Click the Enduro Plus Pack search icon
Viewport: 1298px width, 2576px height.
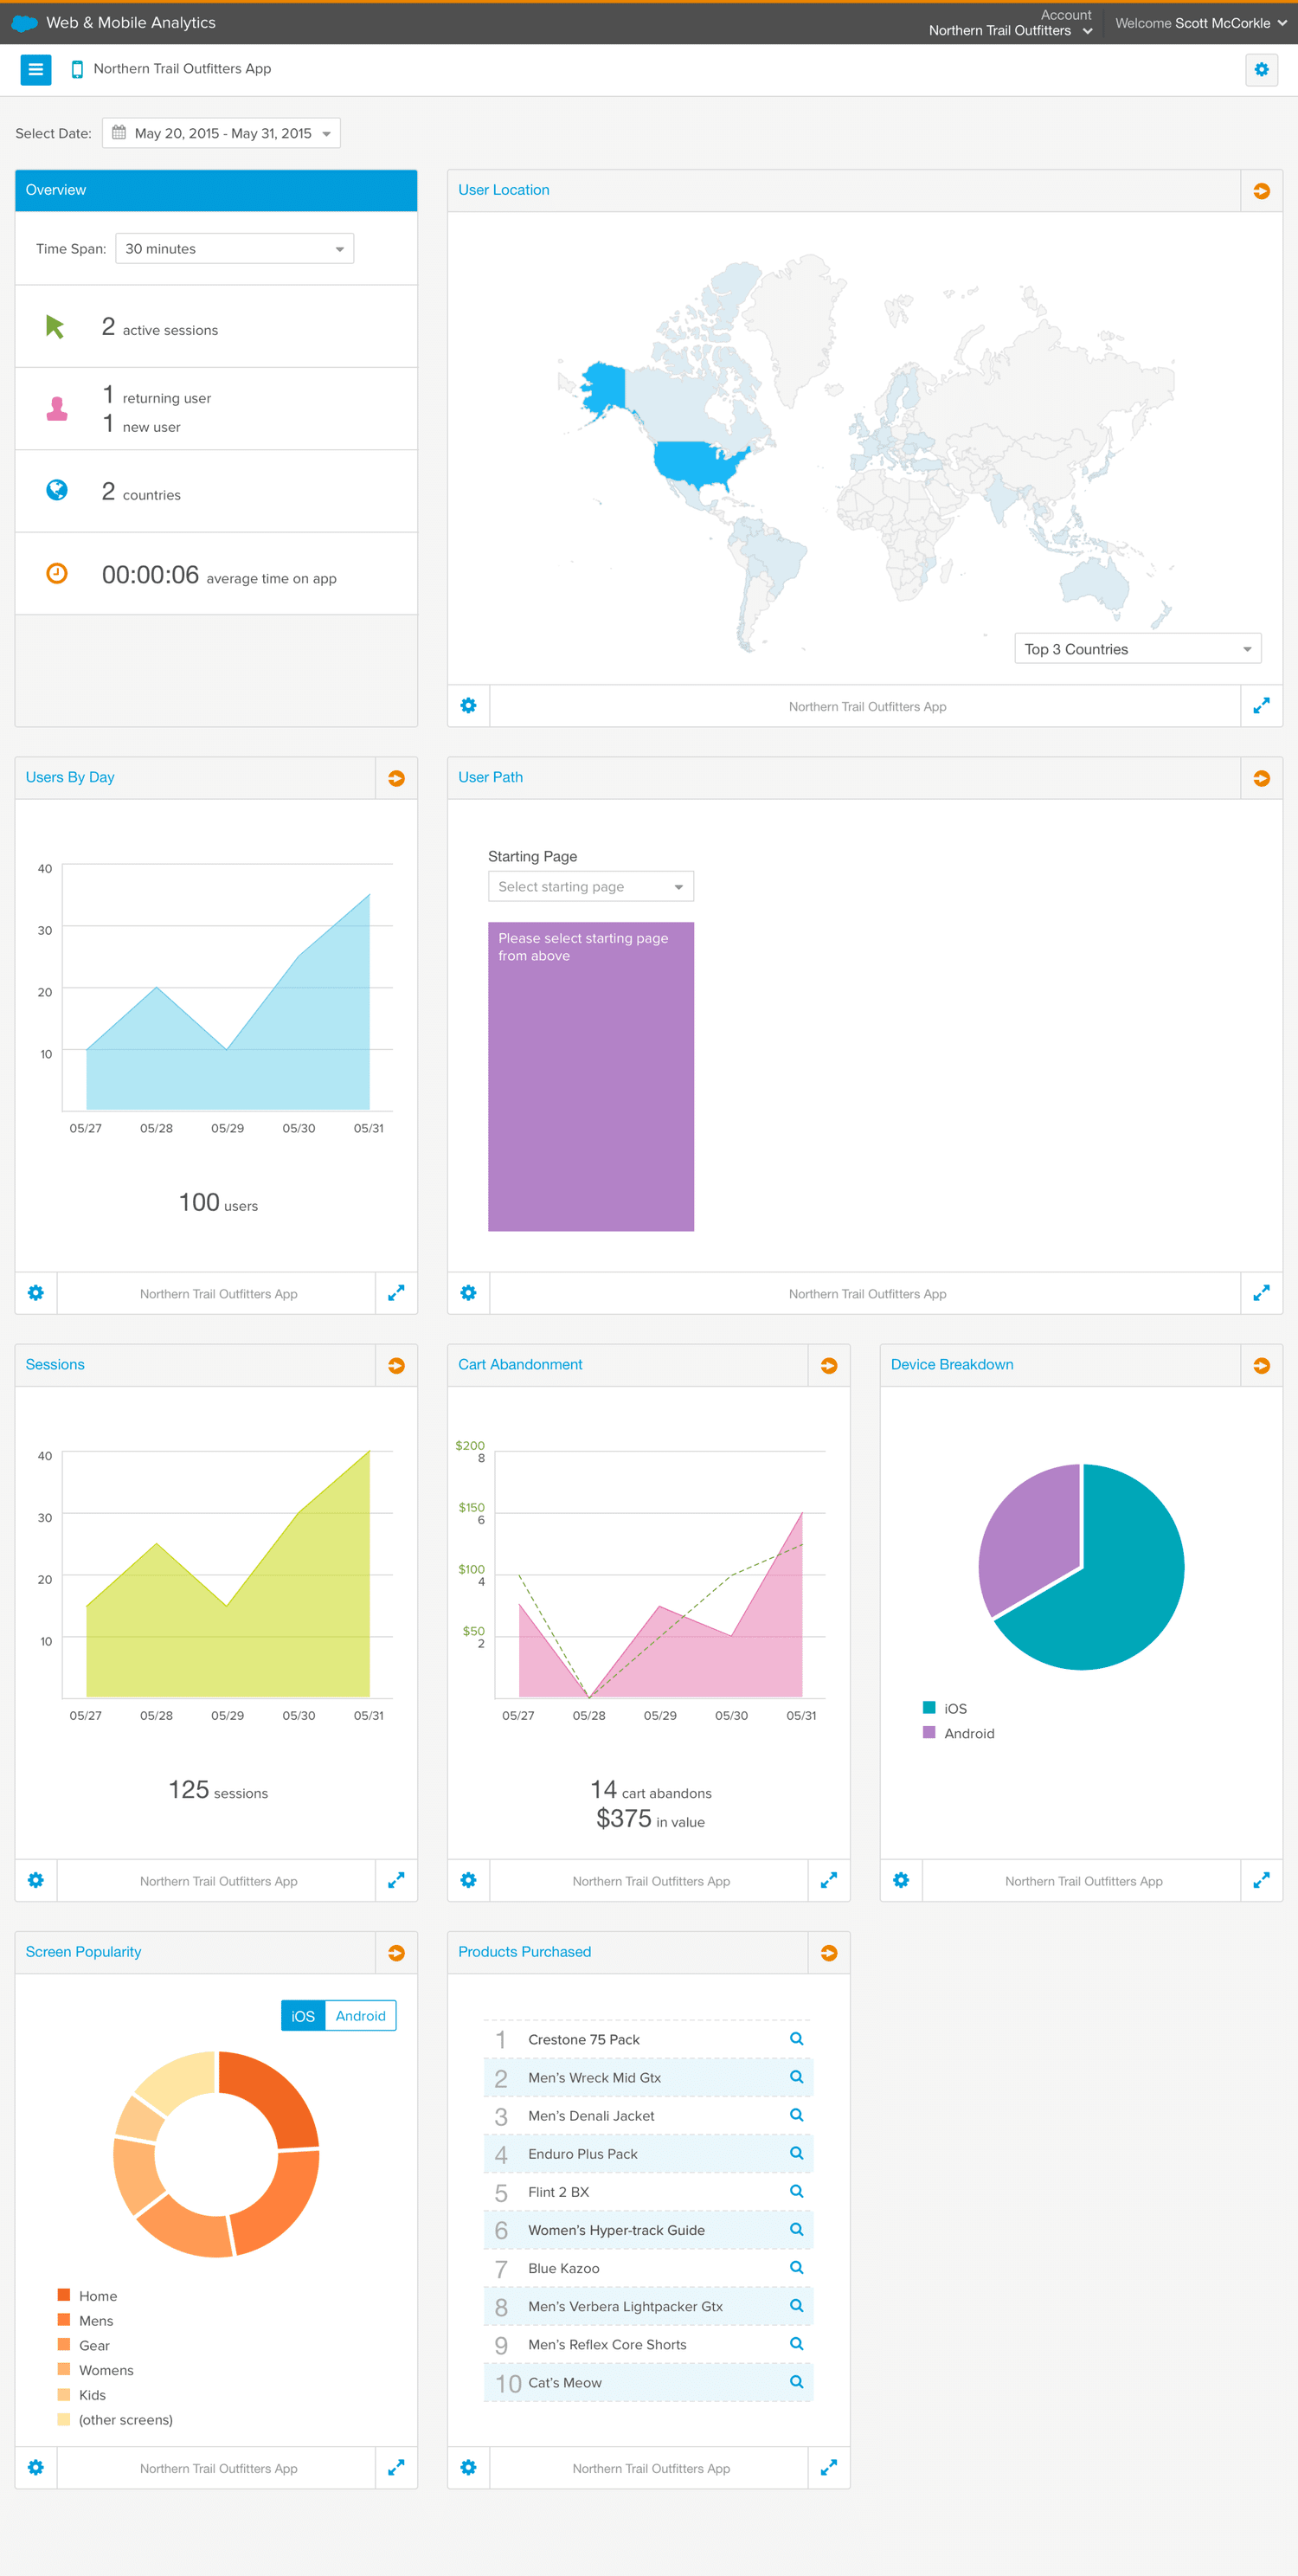796,2153
